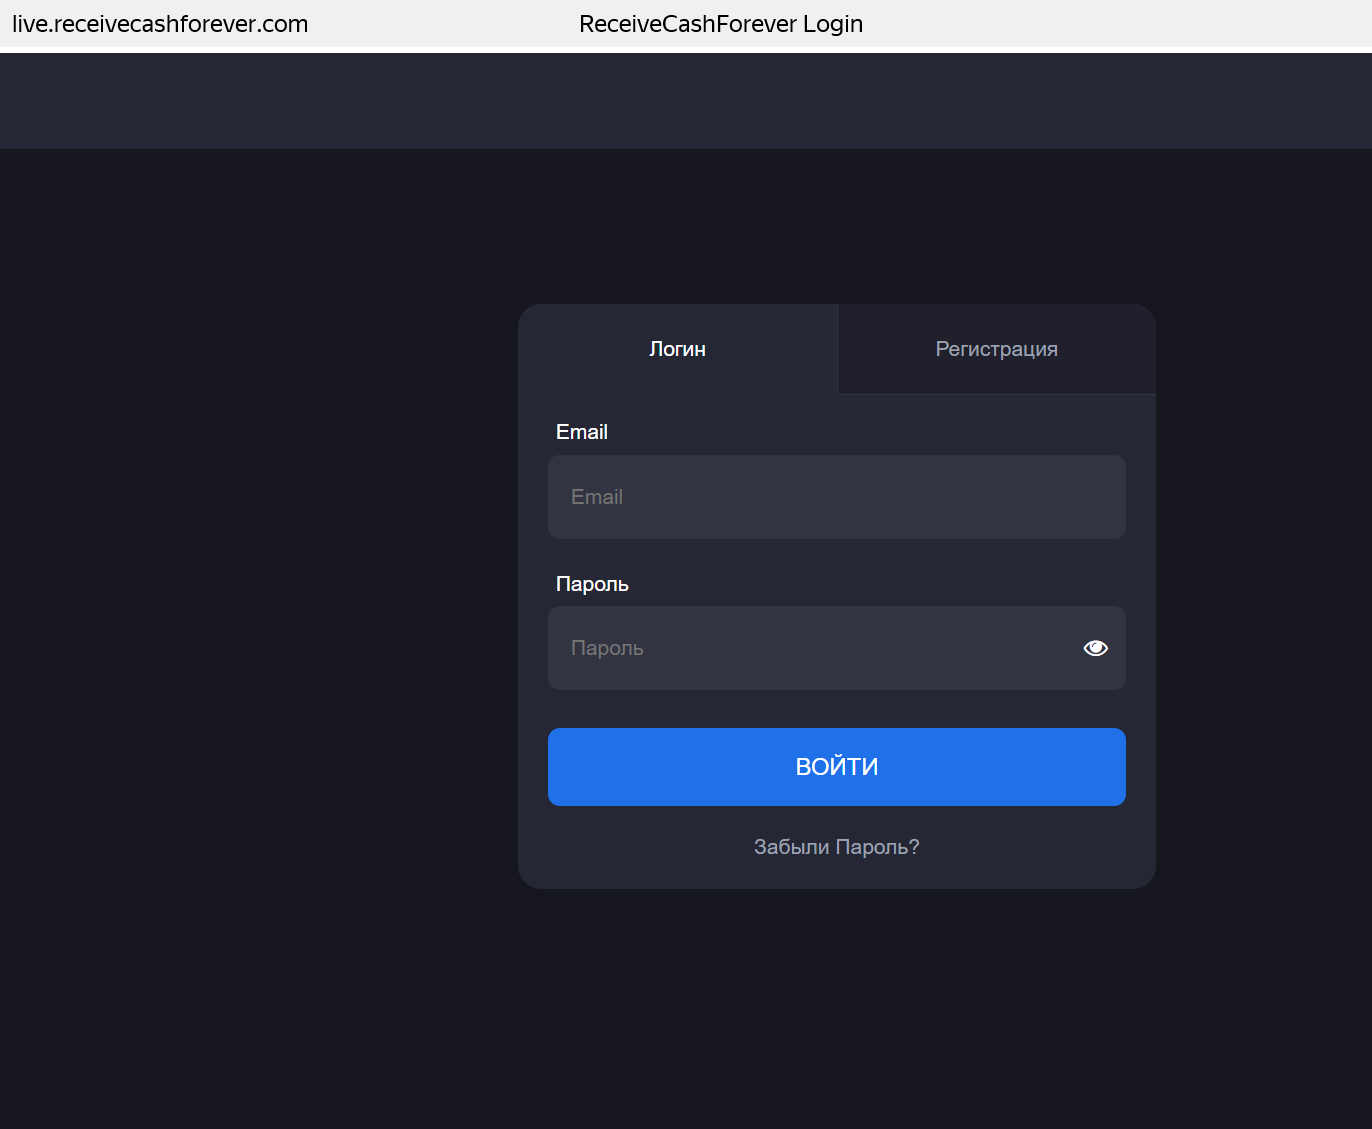Click the Пароль label above the field

click(592, 584)
